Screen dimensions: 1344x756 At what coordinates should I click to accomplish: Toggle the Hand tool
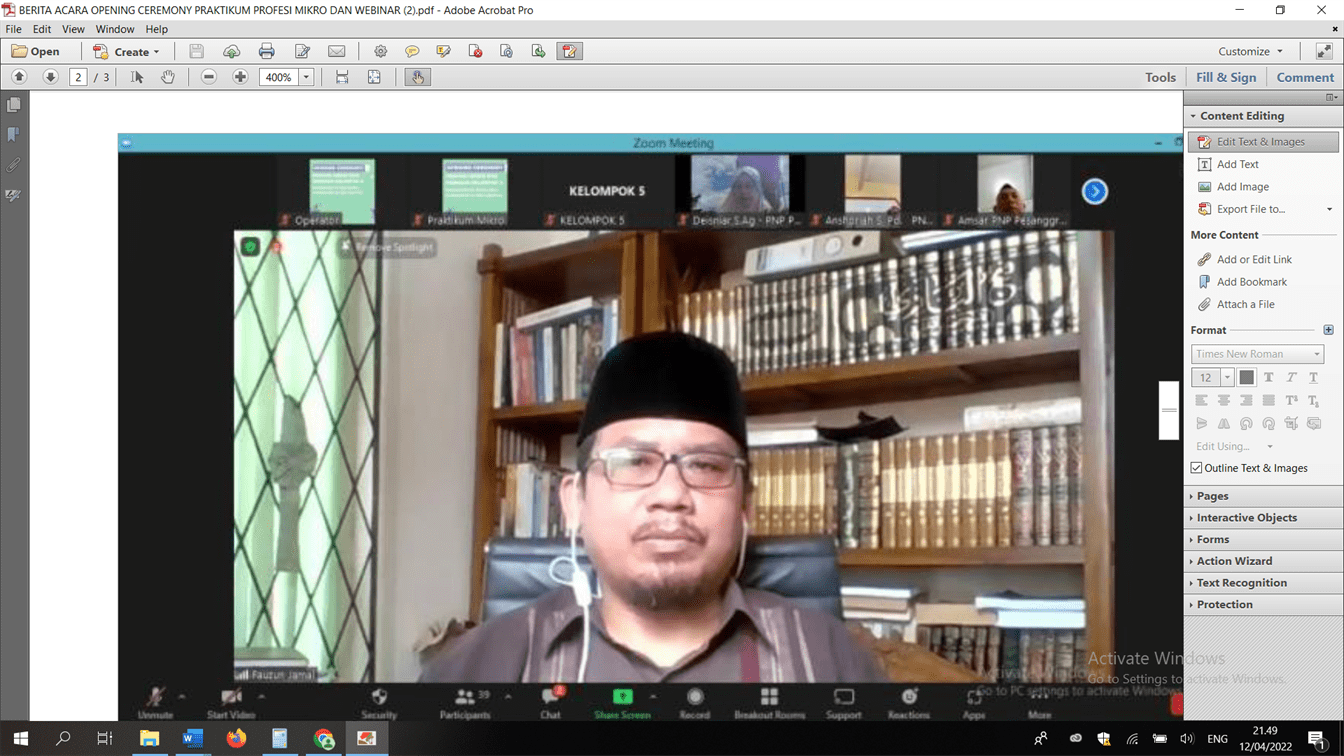pos(167,76)
